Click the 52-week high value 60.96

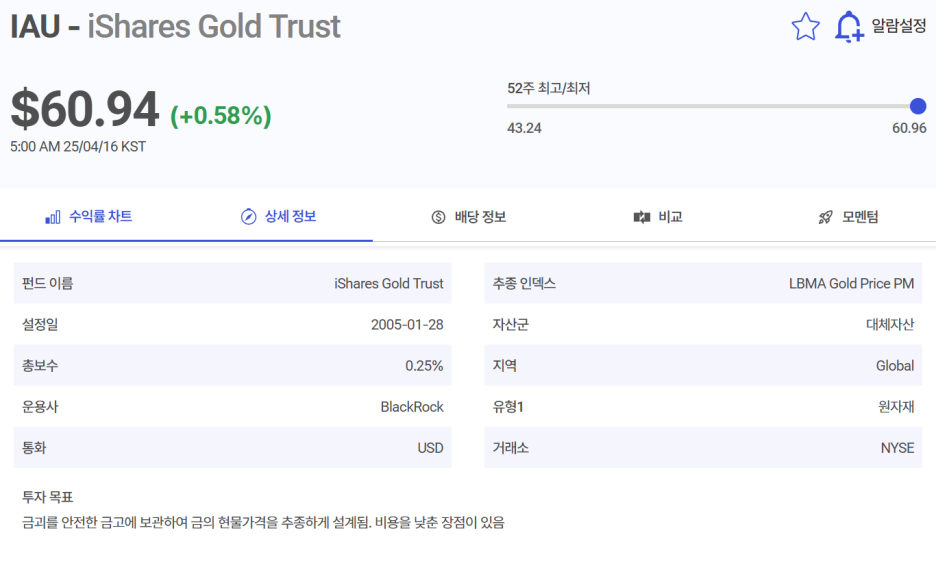(909, 128)
